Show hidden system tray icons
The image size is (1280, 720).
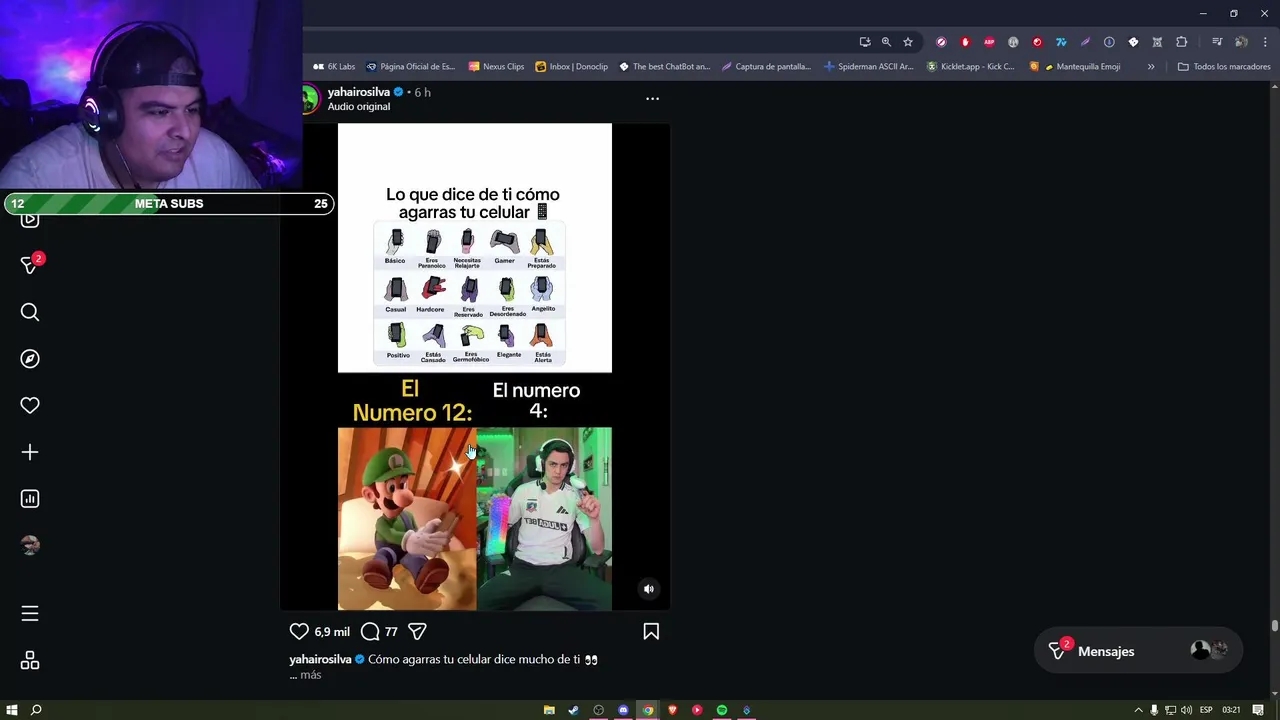(1138, 710)
